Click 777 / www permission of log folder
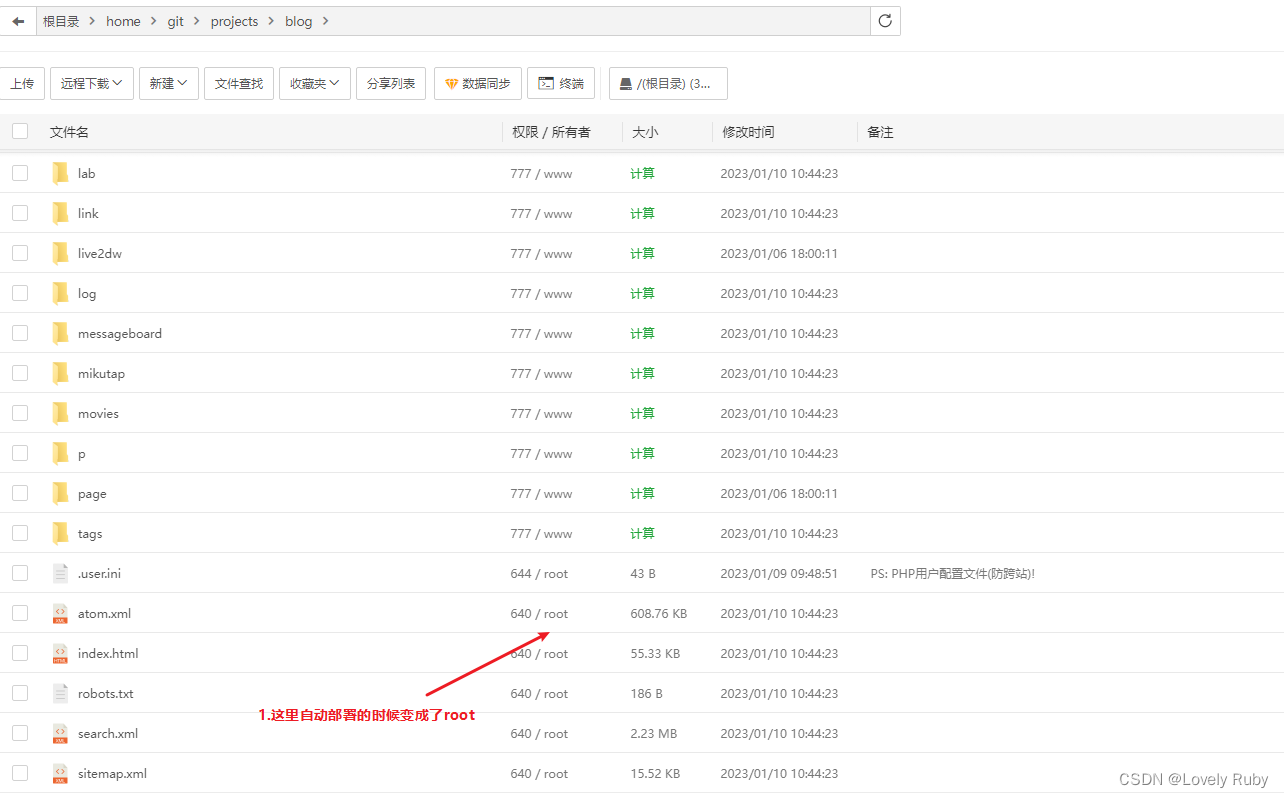This screenshot has width=1284, height=798. point(541,293)
